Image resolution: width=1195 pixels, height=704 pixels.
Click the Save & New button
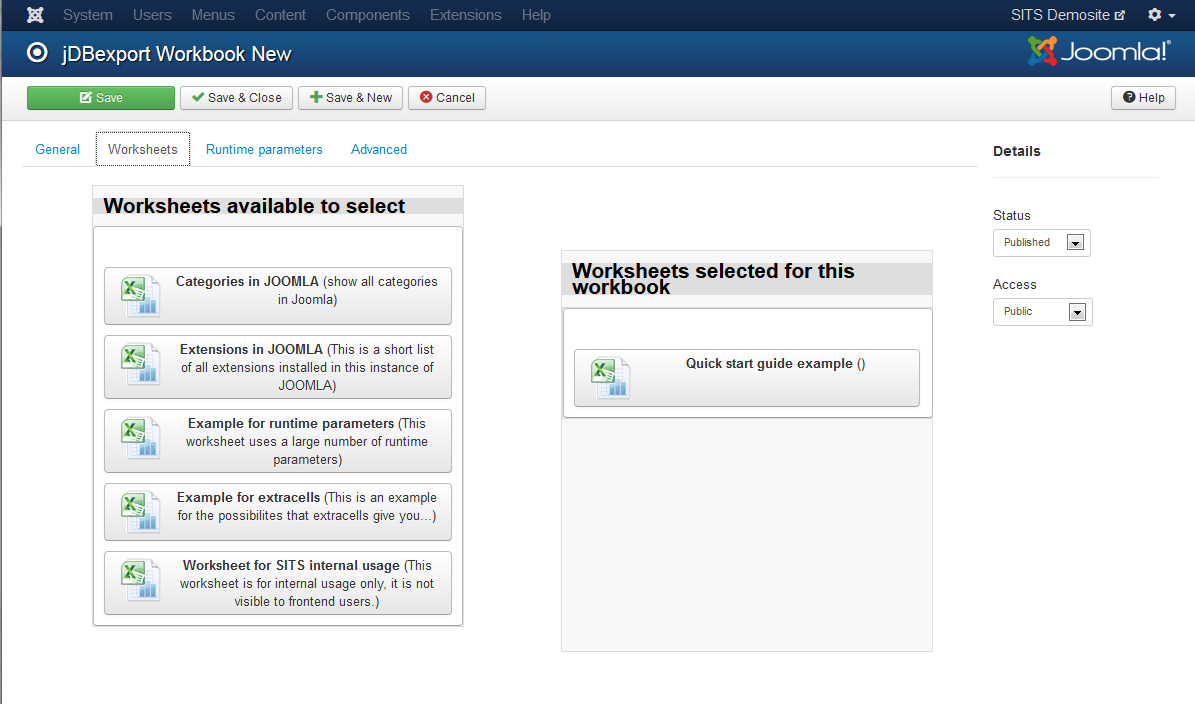[350, 98]
